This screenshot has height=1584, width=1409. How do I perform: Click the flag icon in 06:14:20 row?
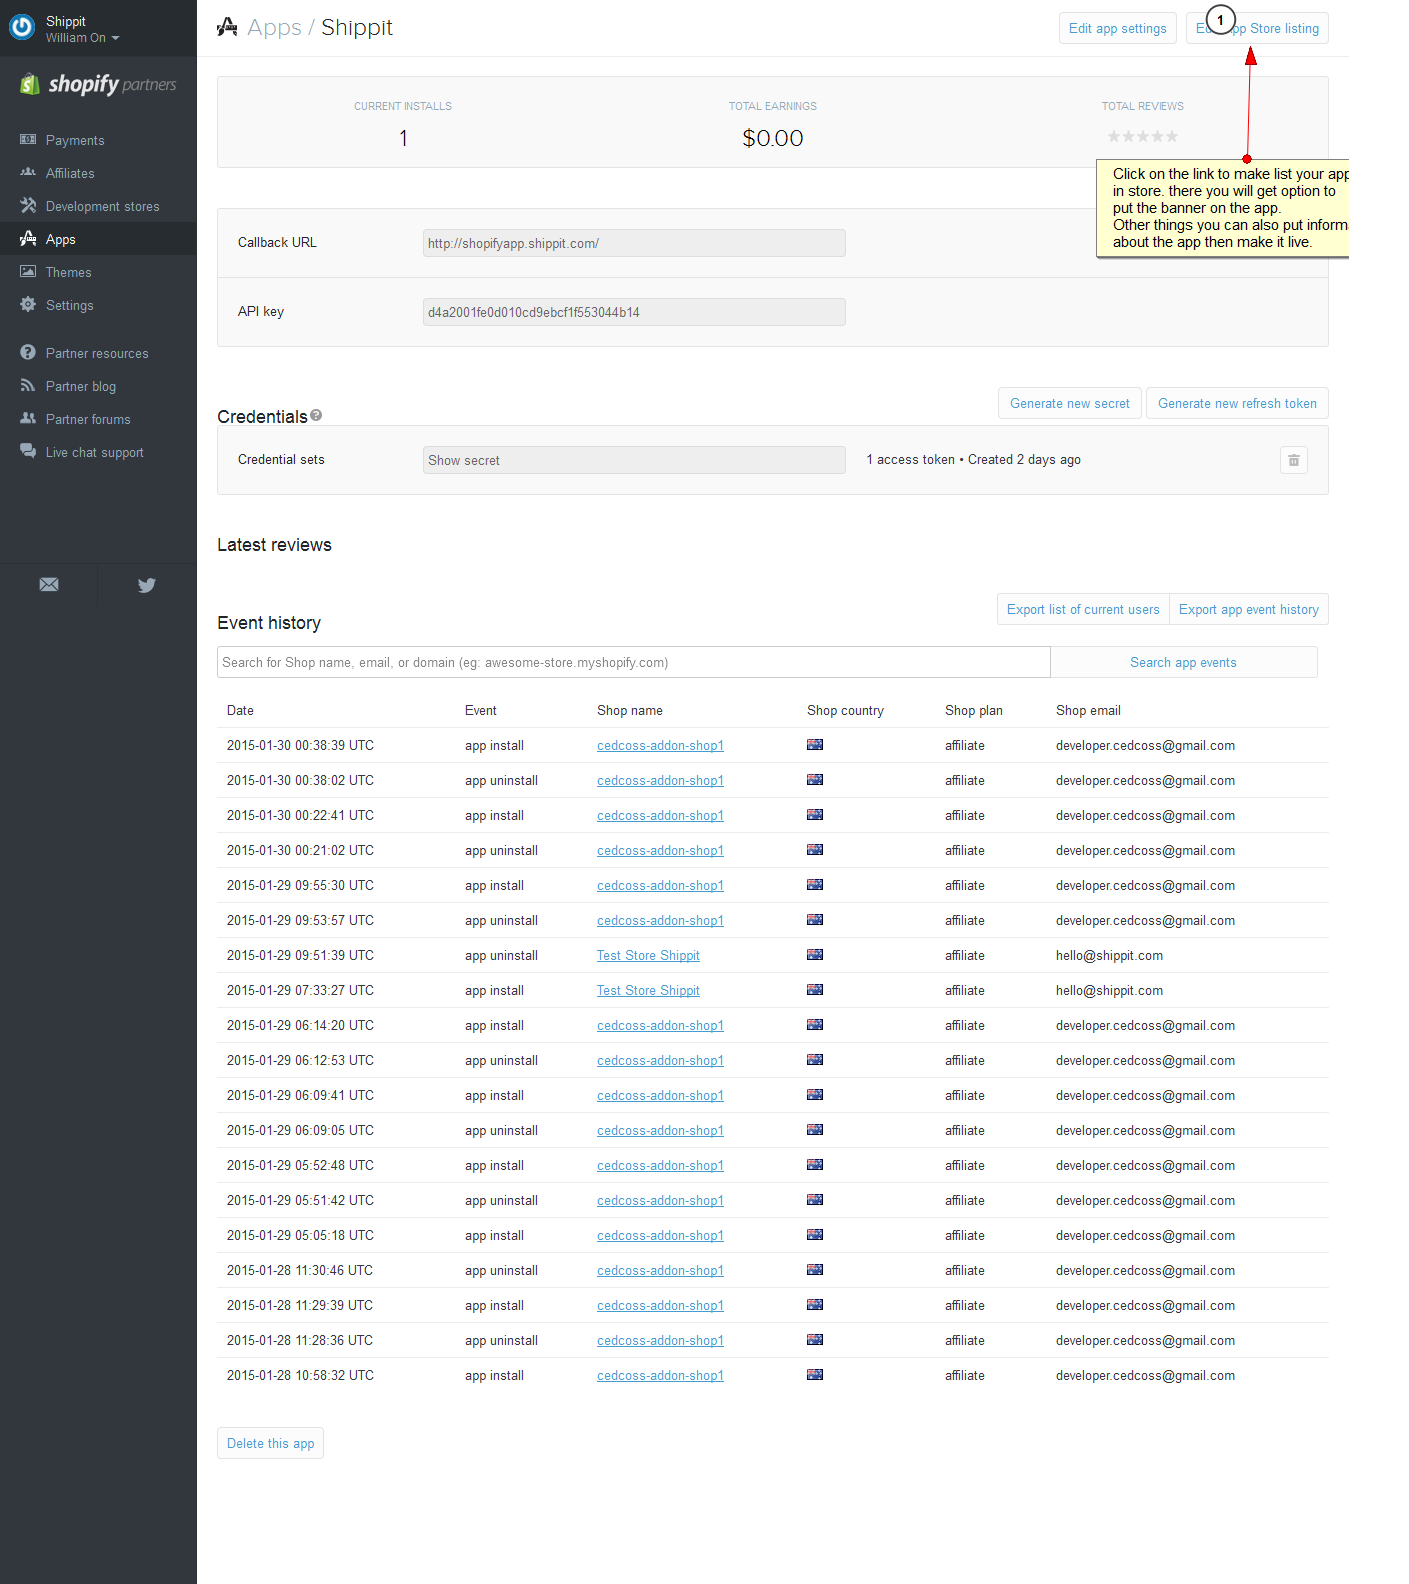click(815, 1024)
